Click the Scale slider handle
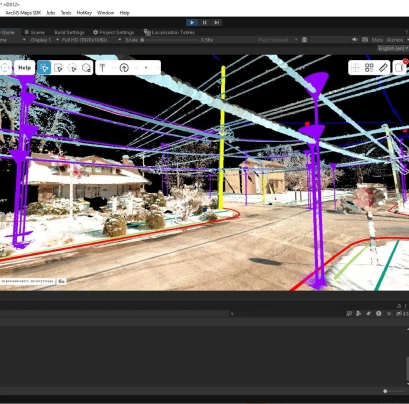Screen dimensions: 409x404 (142, 40)
